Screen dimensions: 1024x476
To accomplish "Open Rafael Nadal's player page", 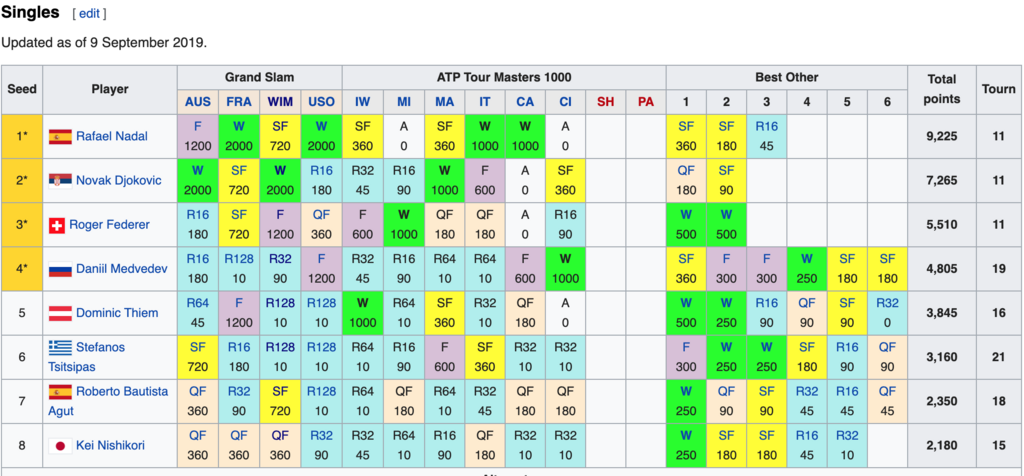I will (x=112, y=136).
